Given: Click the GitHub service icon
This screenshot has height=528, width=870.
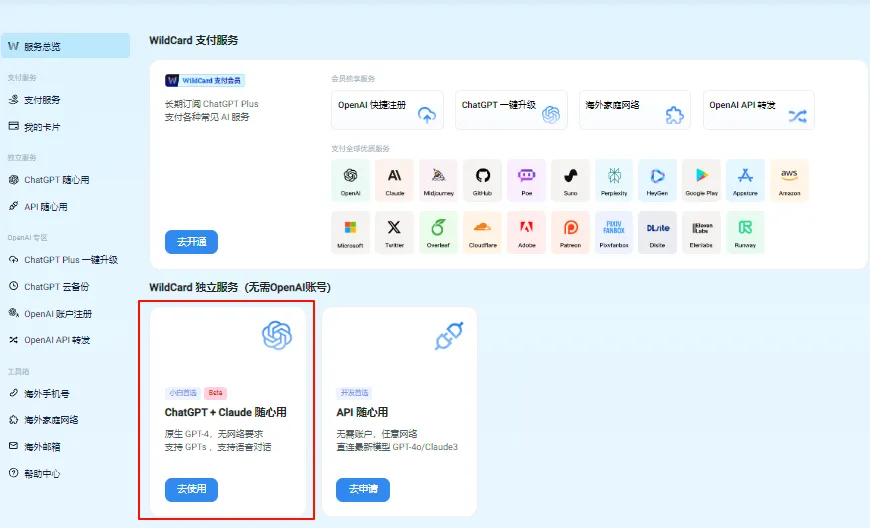Looking at the screenshot, I should (482, 180).
